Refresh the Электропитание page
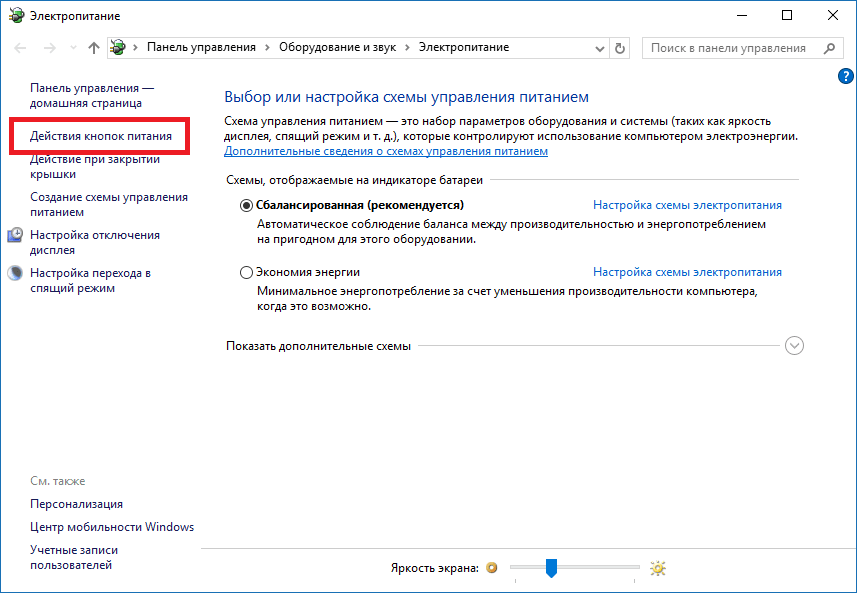 620,49
